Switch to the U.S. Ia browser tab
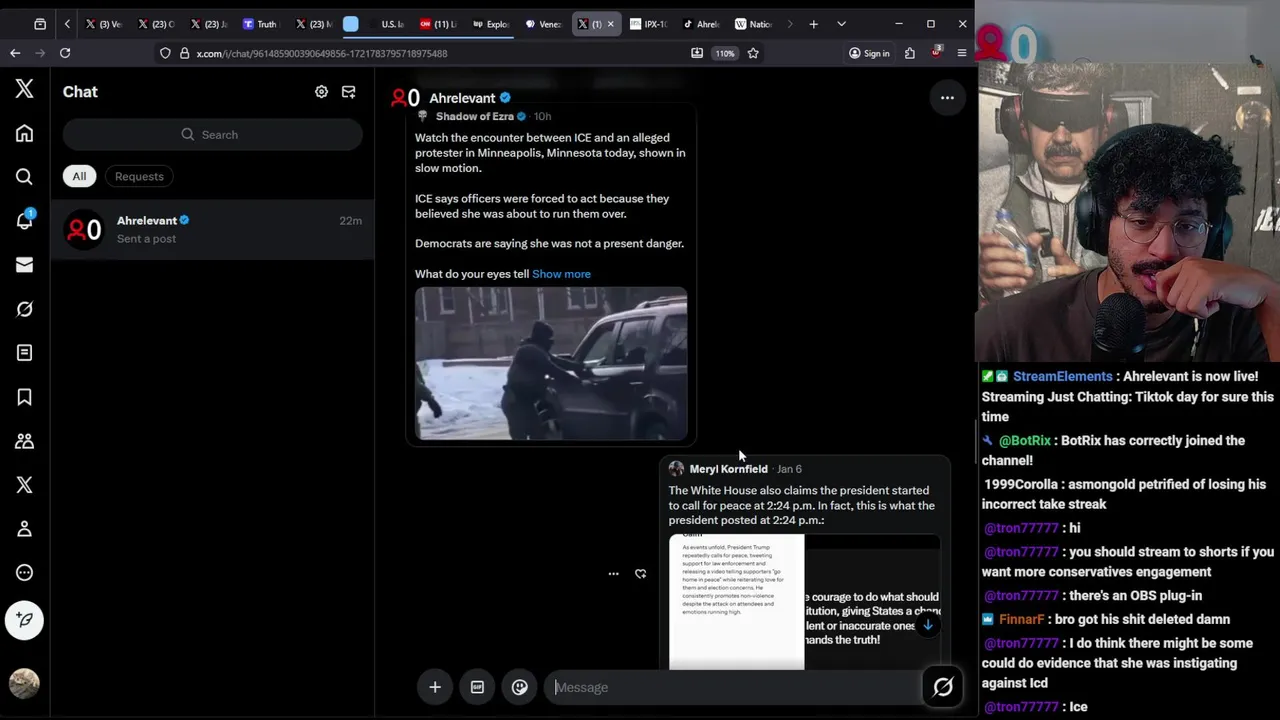The image size is (1280, 720). [386, 24]
